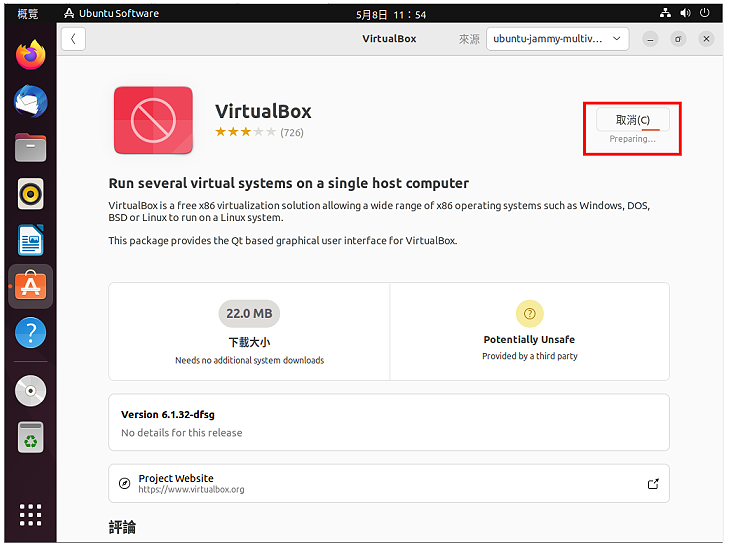Viewport: 744px width, 552px height.
Task: Open the Project Website link row
Action: tap(389, 483)
